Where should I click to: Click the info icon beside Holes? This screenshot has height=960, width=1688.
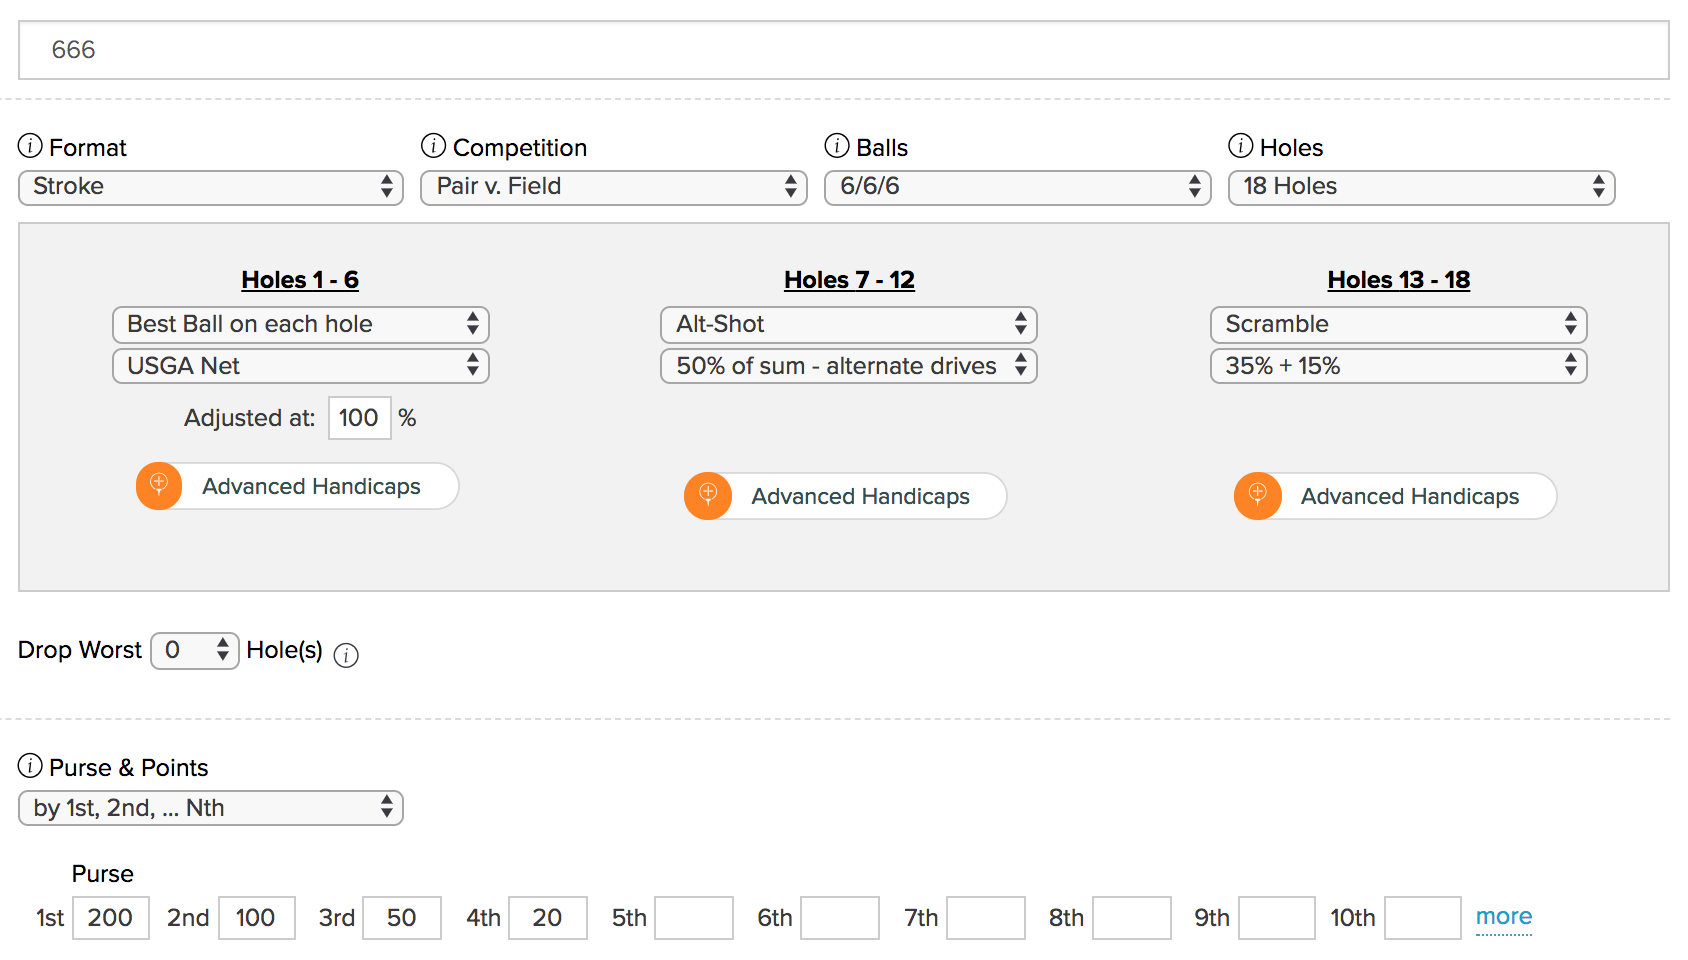(x=1240, y=147)
